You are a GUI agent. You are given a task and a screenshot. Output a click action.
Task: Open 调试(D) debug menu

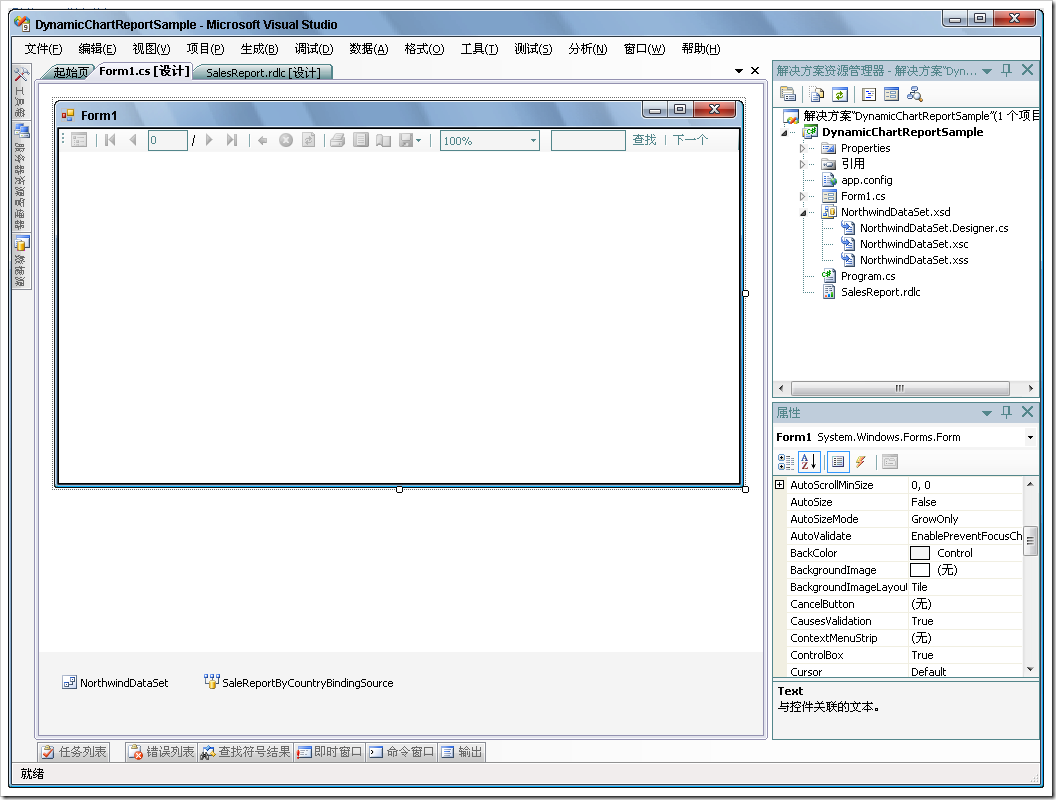pyautogui.click(x=314, y=48)
